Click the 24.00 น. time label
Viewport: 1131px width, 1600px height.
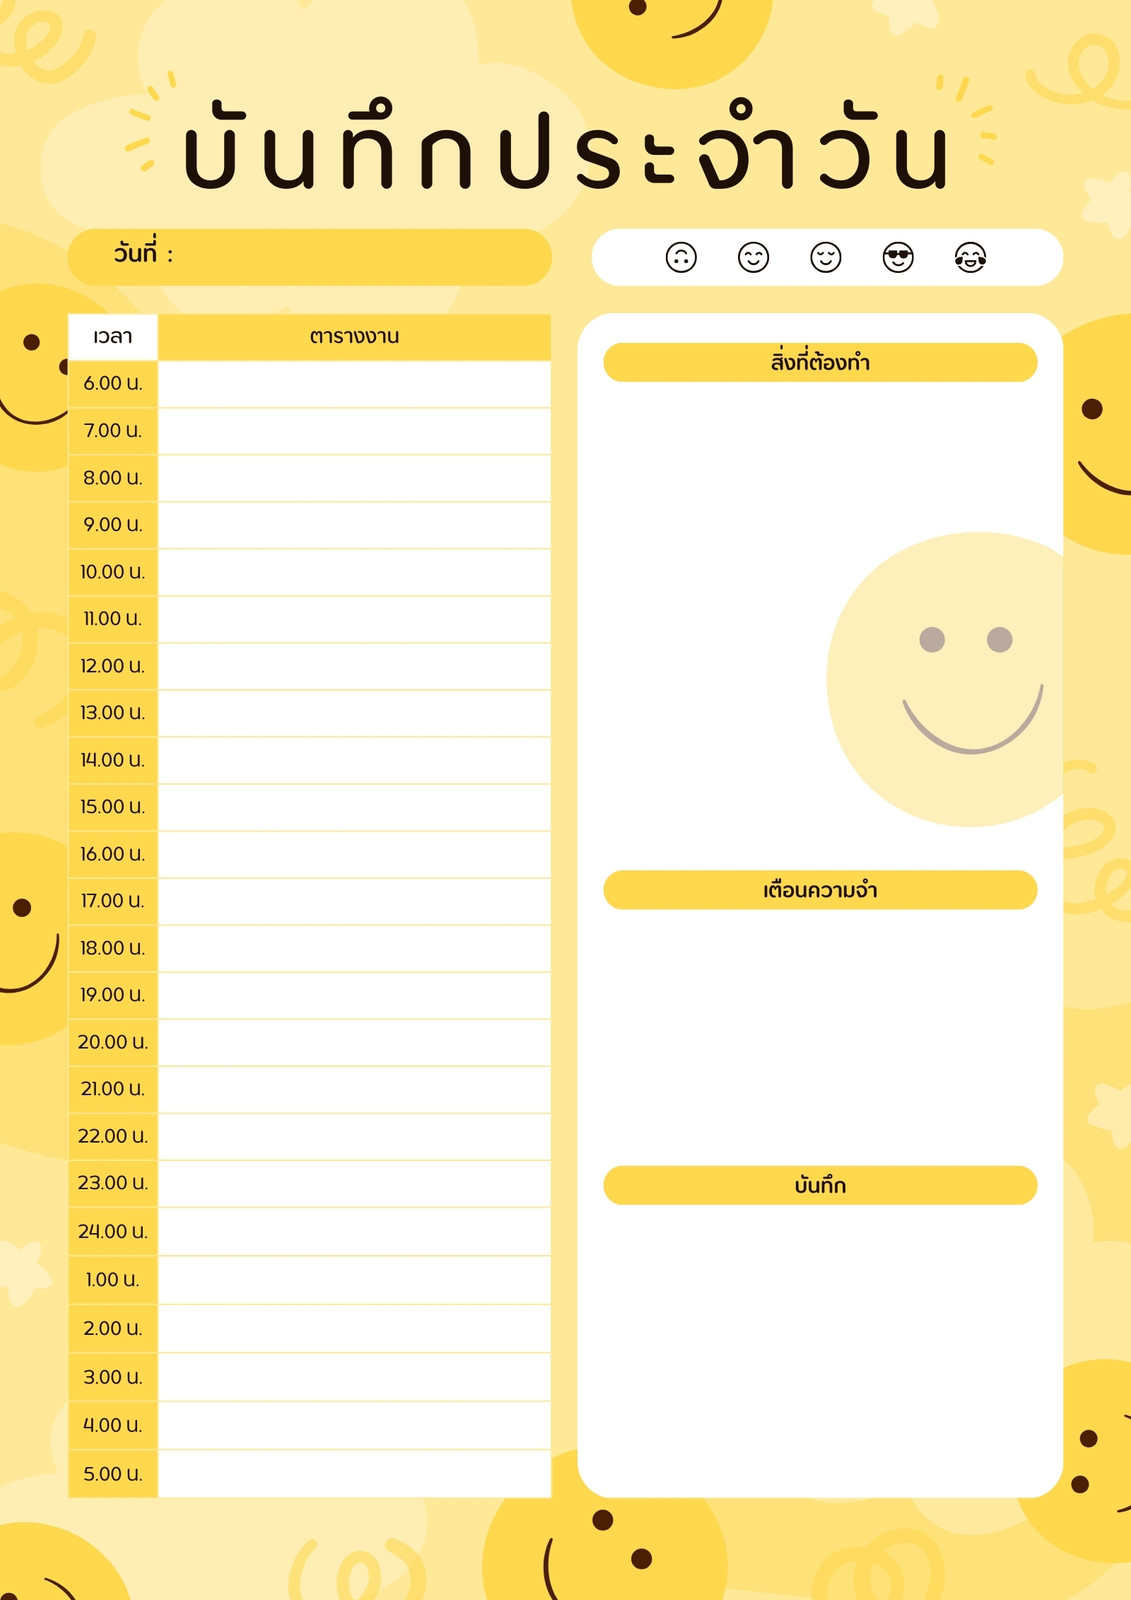[113, 1232]
